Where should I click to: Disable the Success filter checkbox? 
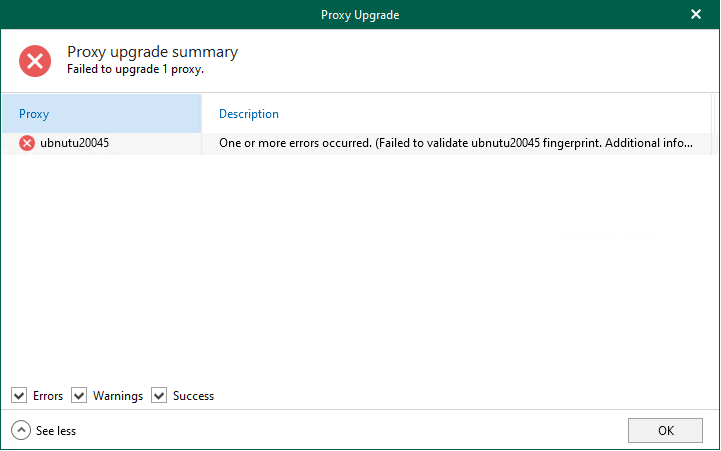point(159,396)
